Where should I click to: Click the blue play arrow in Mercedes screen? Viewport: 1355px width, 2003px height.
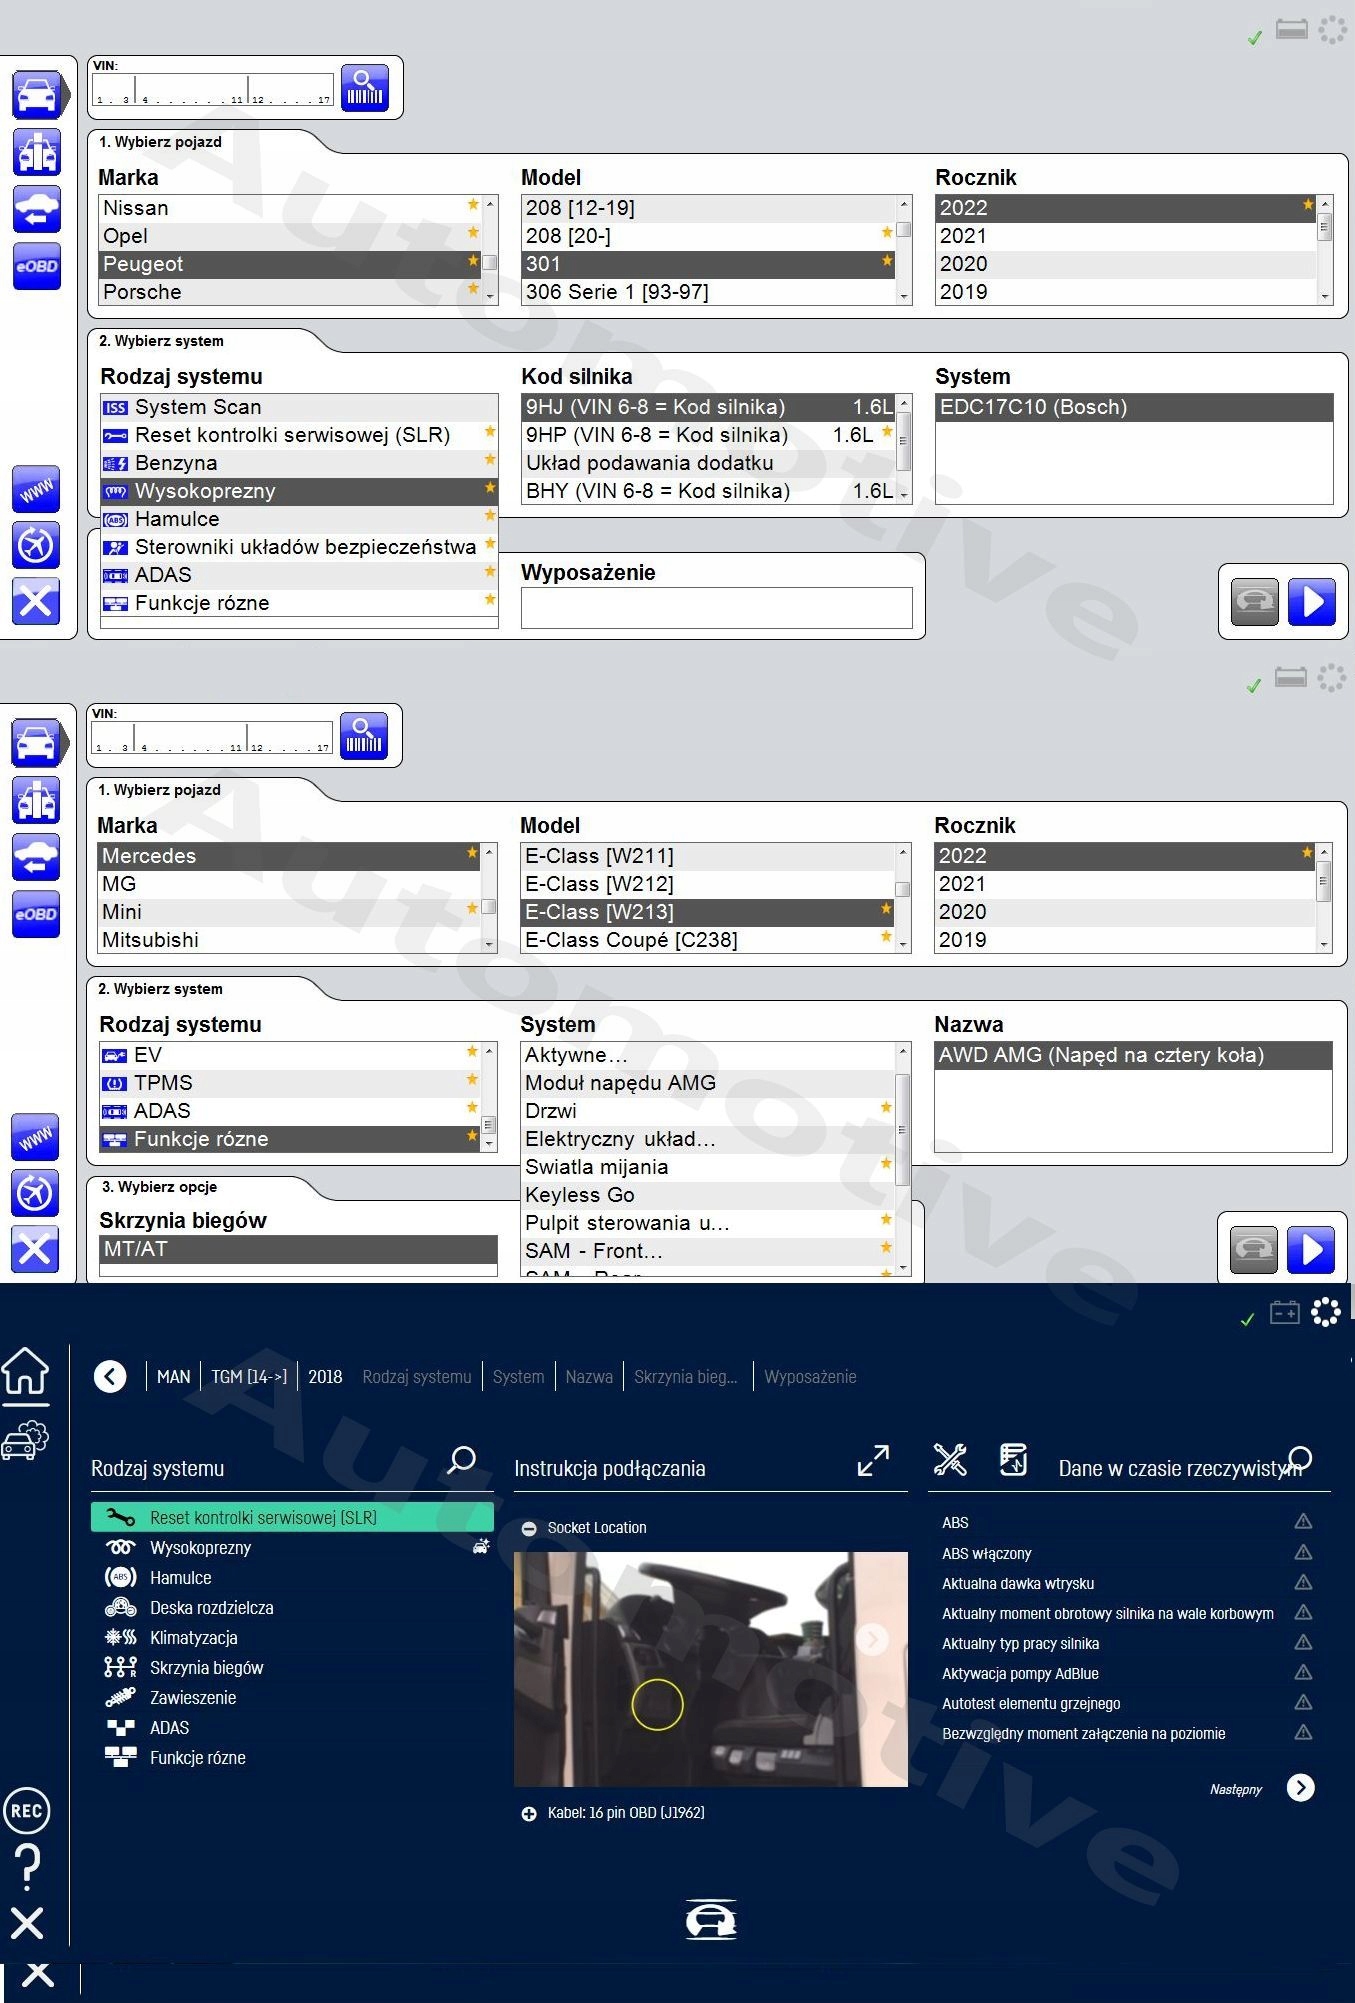(x=1311, y=1250)
